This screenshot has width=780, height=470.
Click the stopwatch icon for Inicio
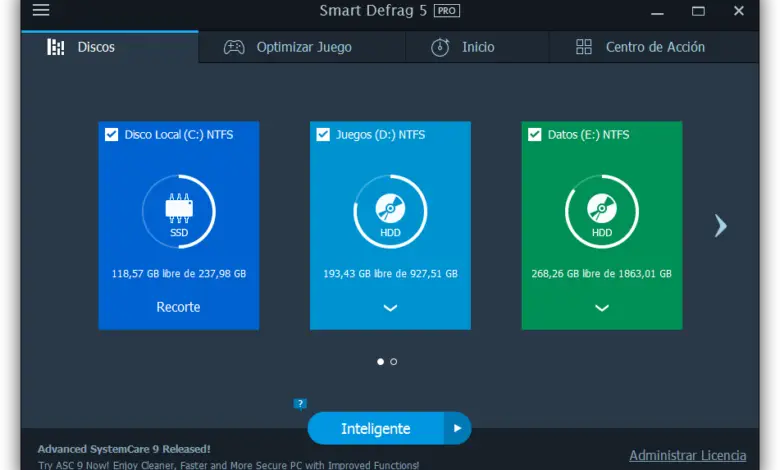coord(440,47)
